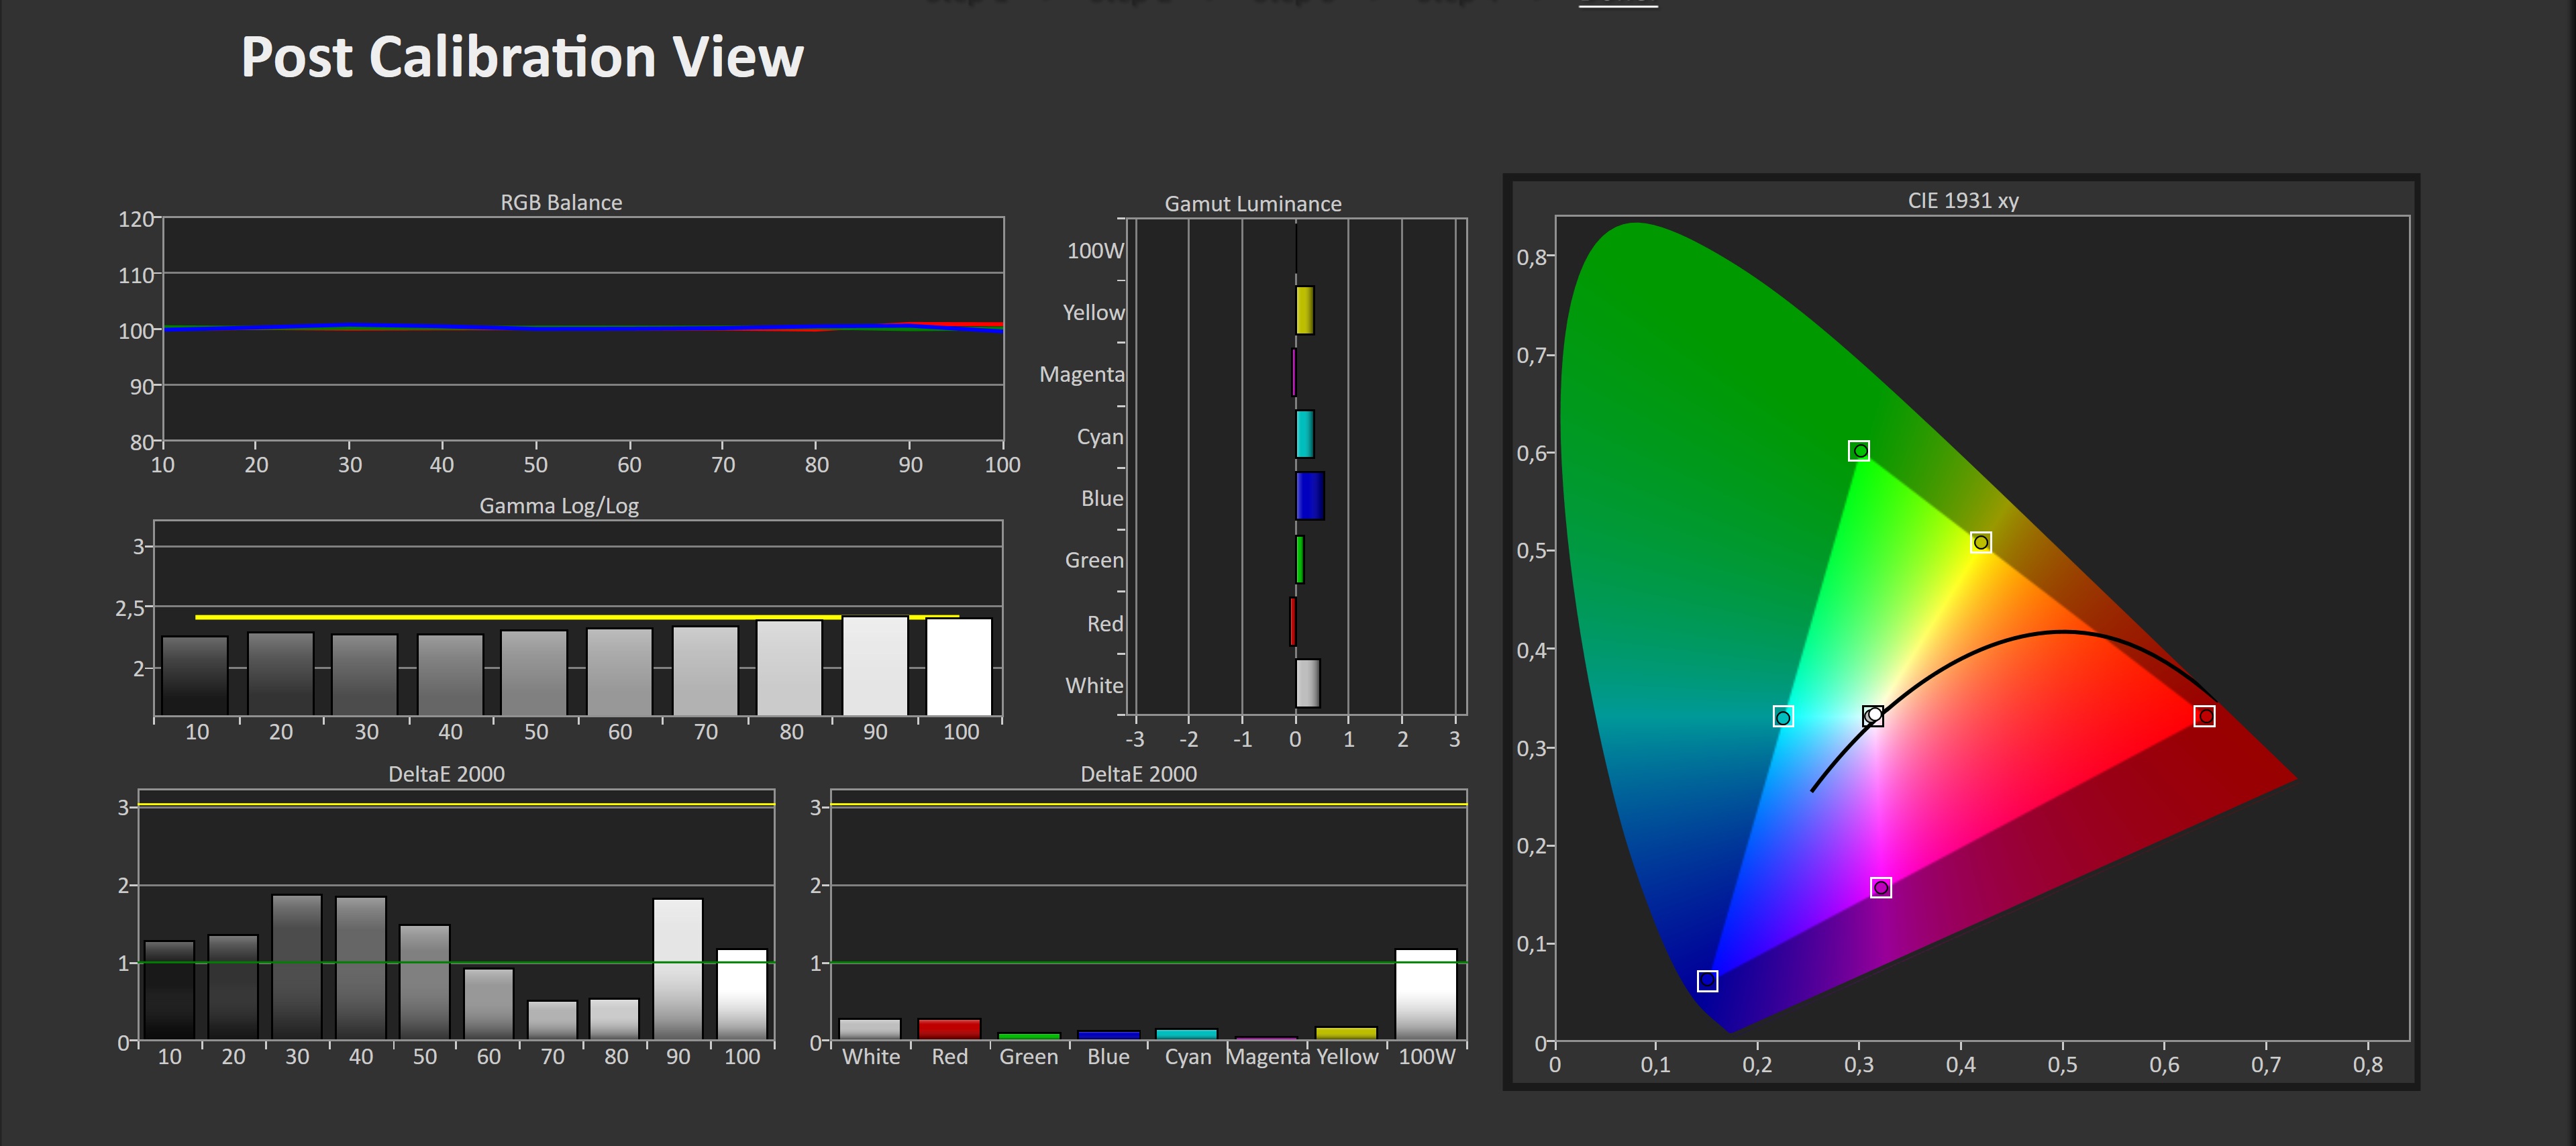Click the cyan secondary marker on CIE chart
Viewport: 2576px width, 1146px height.
[x=1783, y=717]
